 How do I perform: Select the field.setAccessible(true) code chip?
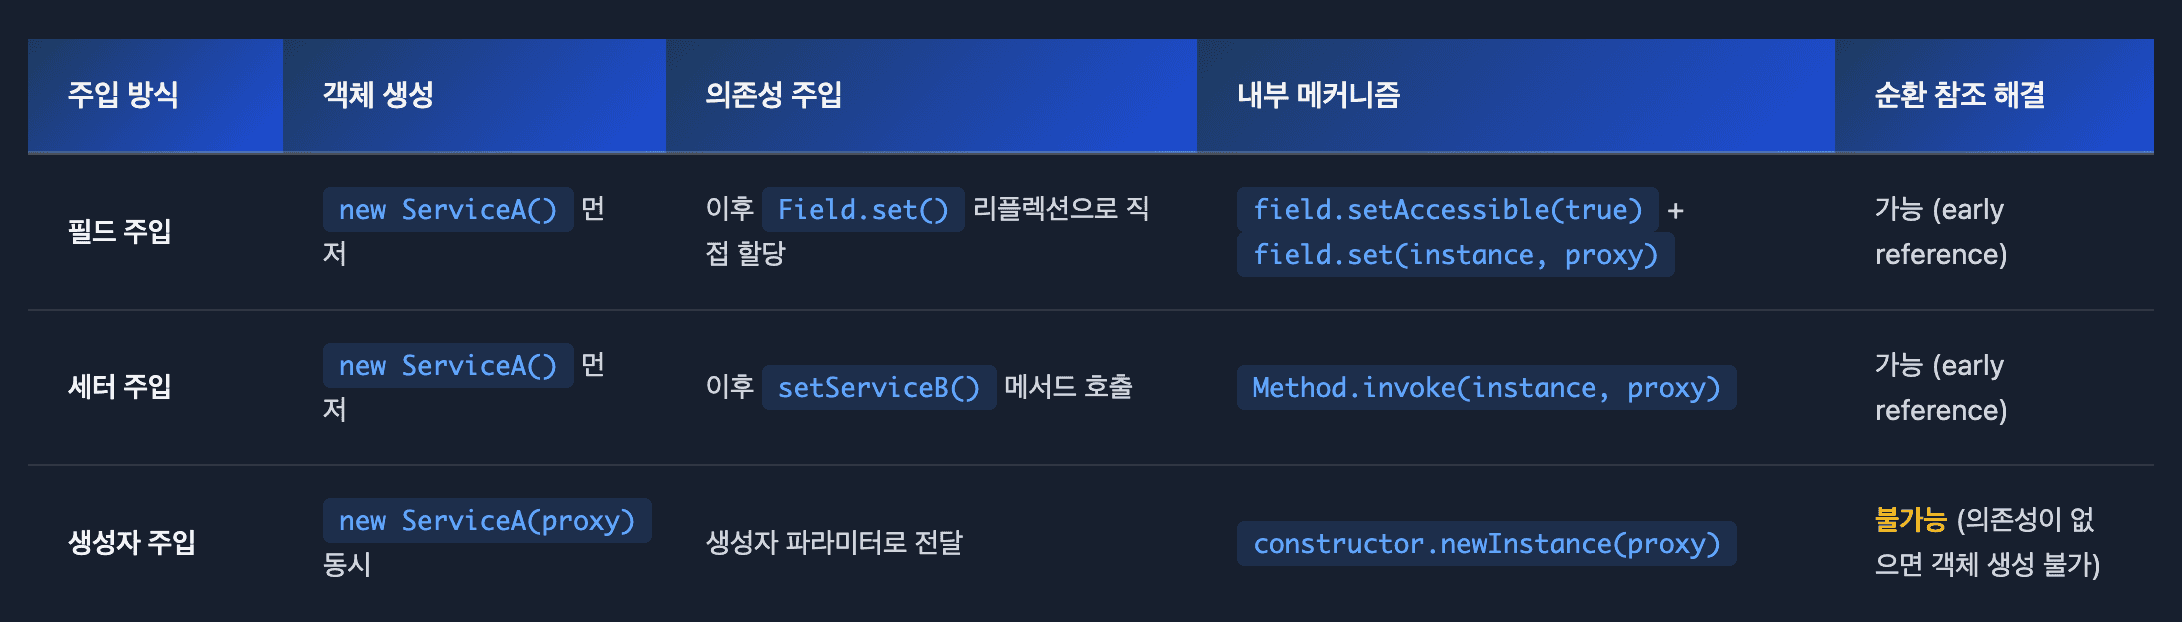pos(1447,210)
